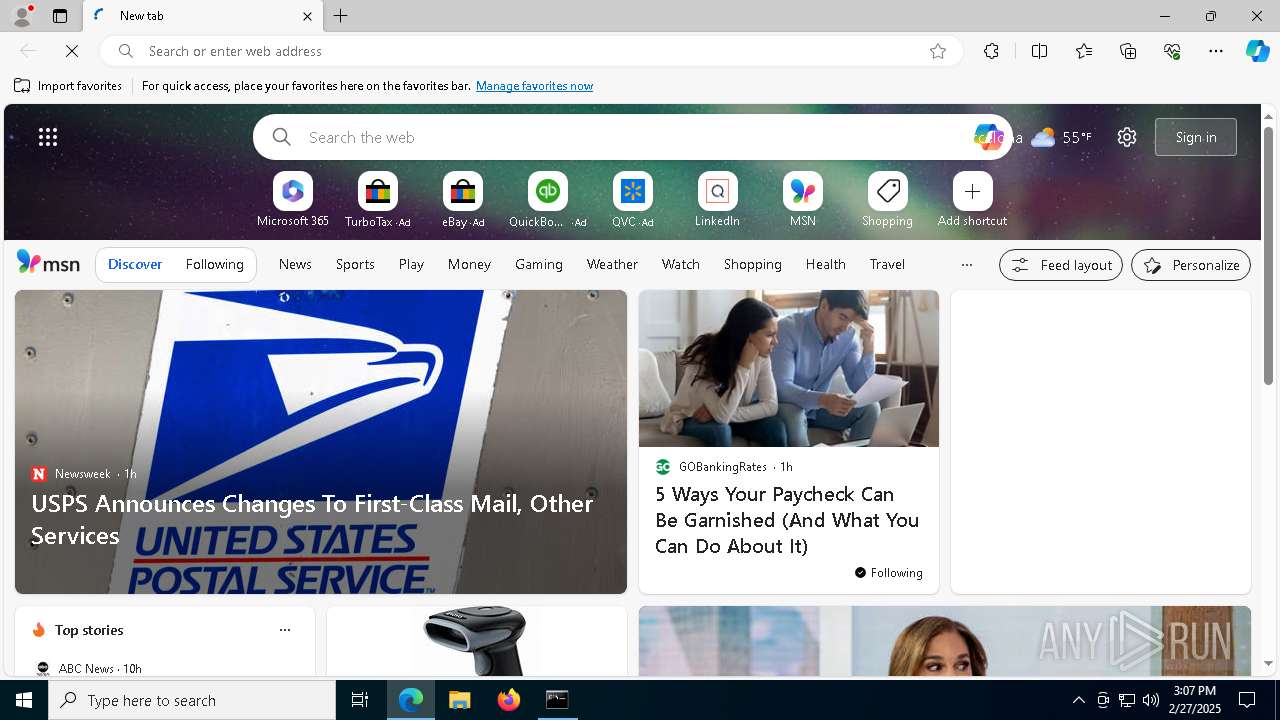Image resolution: width=1280 pixels, height=720 pixels.
Task: Add this page to favorites star
Action: (938, 51)
